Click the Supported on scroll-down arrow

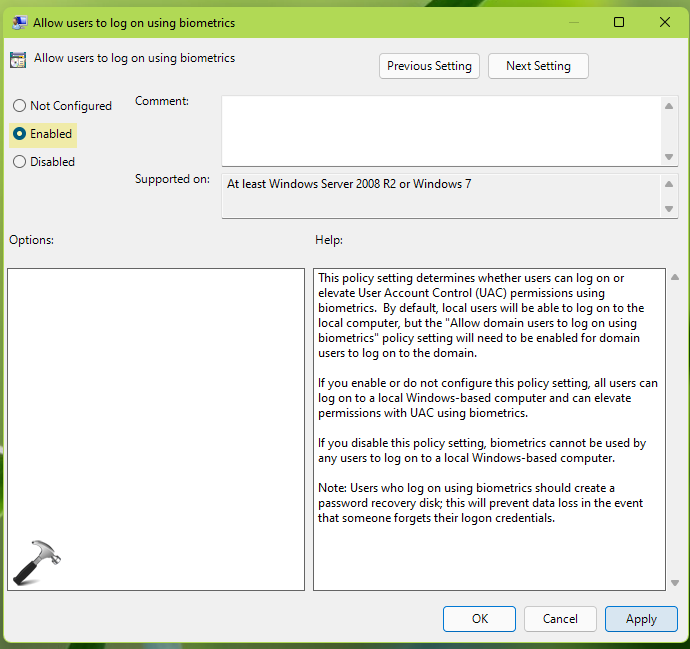tap(669, 209)
